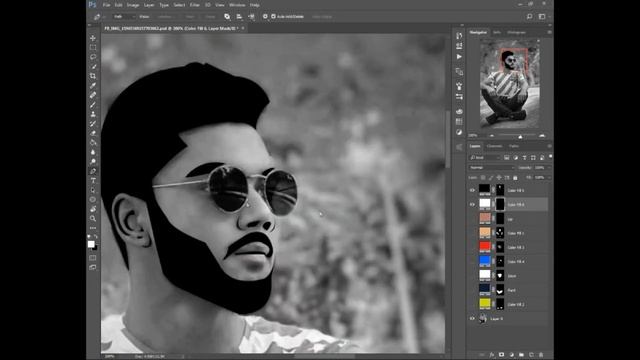
Task: Toggle the Auto Add/Delete checkbox
Action: click(x=273, y=17)
